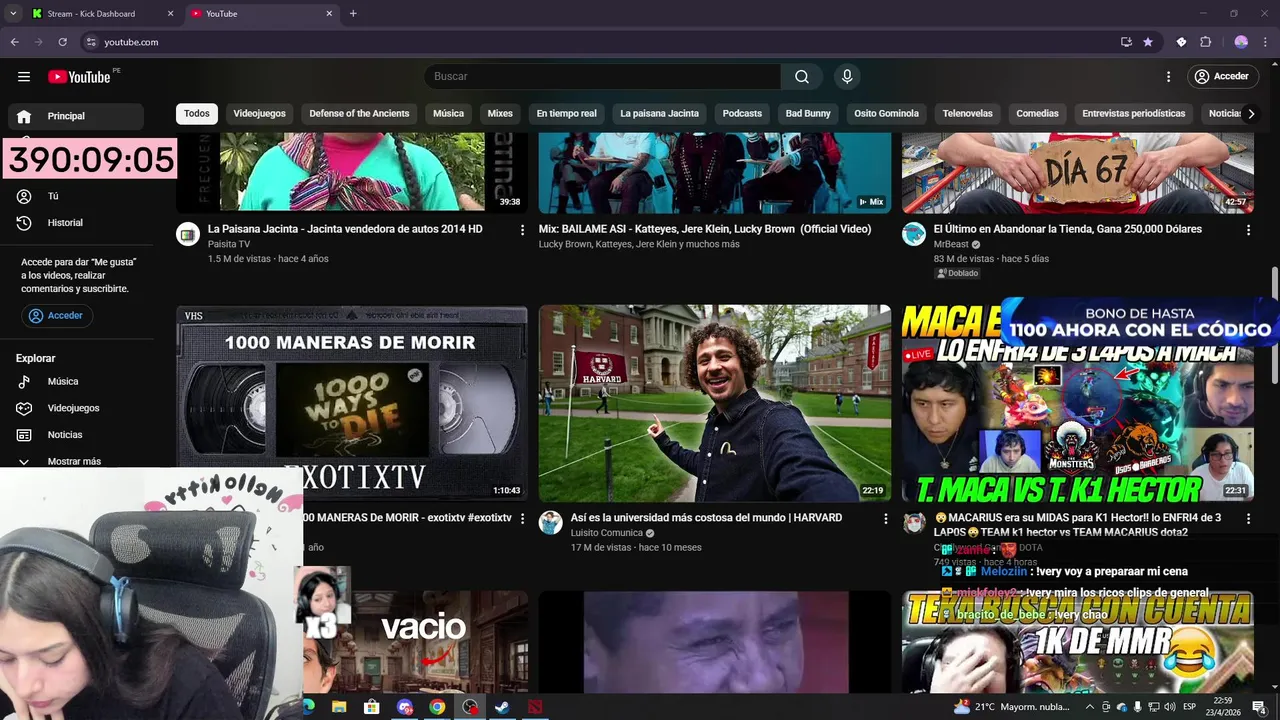Open MrBeast channel avatar
1280x720 pixels.
914,234
